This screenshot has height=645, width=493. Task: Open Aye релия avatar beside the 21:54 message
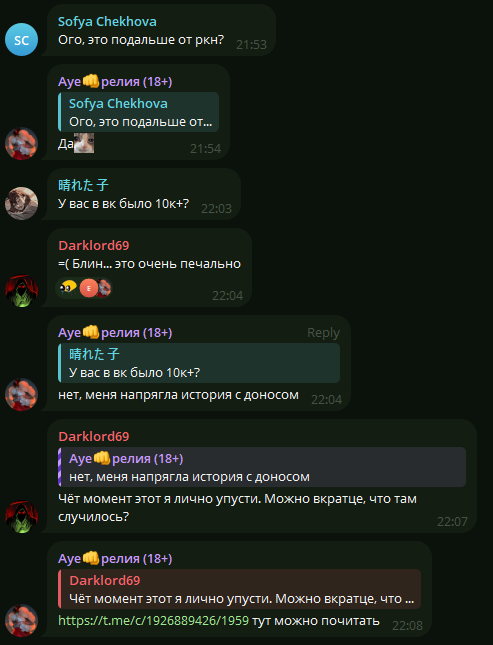pos(21,143)
